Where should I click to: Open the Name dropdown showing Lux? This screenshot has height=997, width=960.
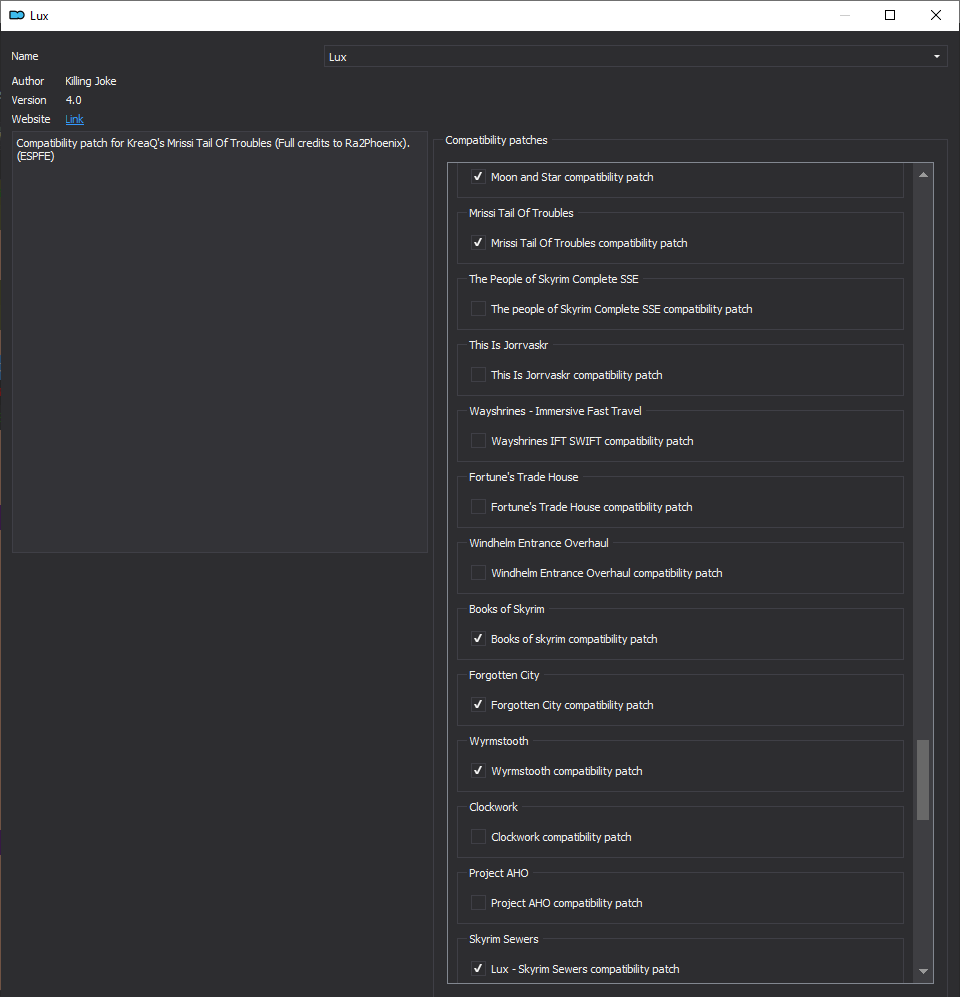pyautogui.click(x=635, y=57)
